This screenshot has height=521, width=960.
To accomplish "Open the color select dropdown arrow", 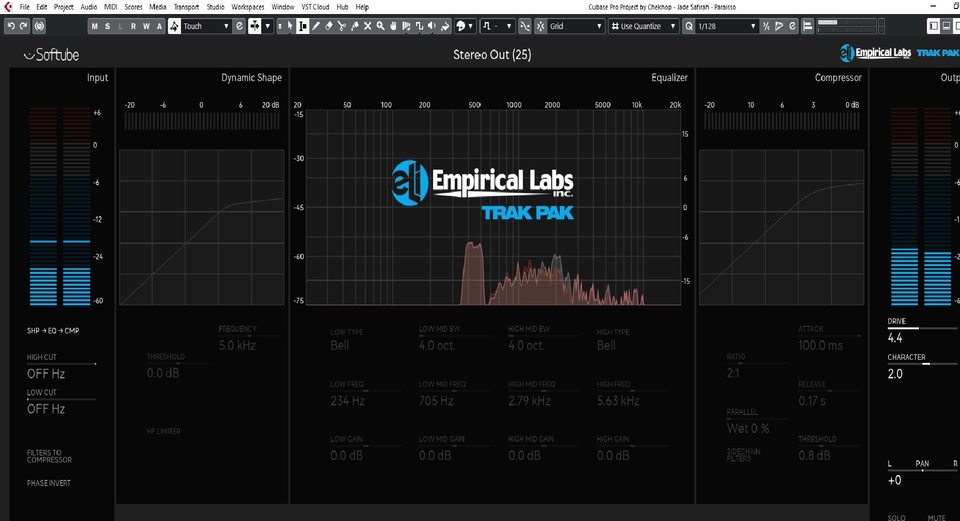I will 470,26.
